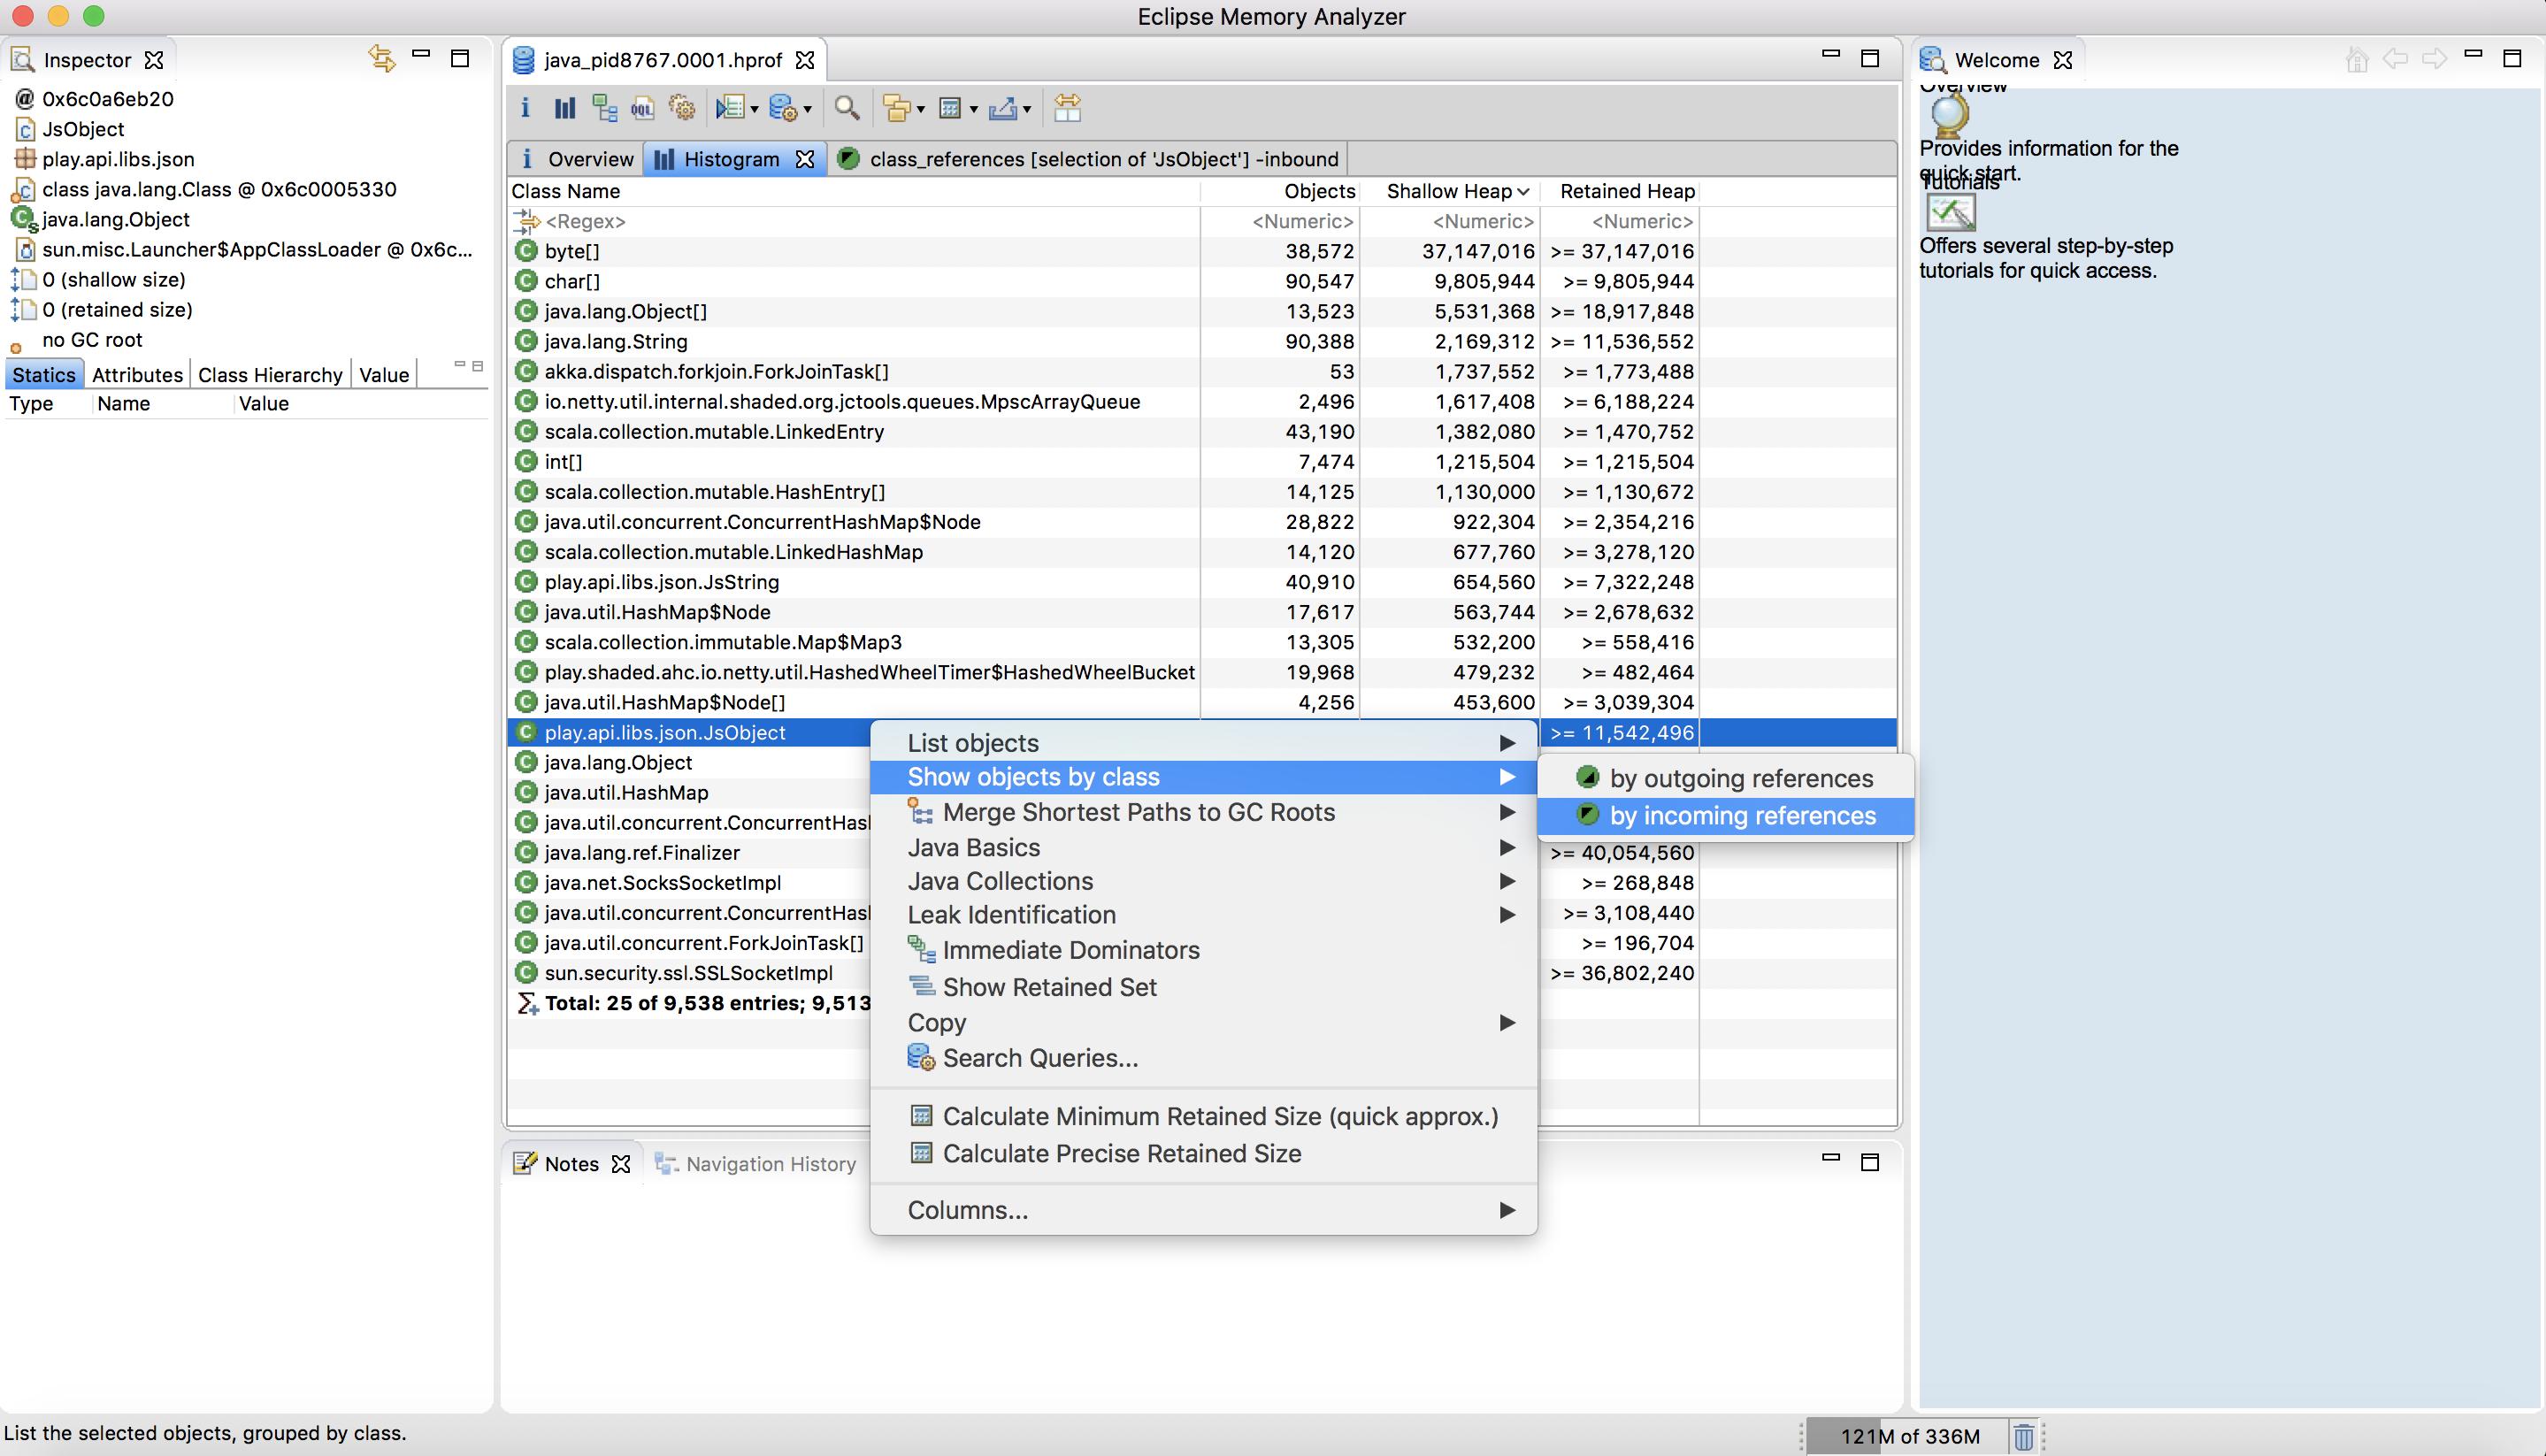The height and width of the screenshot is (1456, 2546).
Task: Click the Calculate Retained Size calculator icon
Action: pyautogui.click(x=950, y=108)
